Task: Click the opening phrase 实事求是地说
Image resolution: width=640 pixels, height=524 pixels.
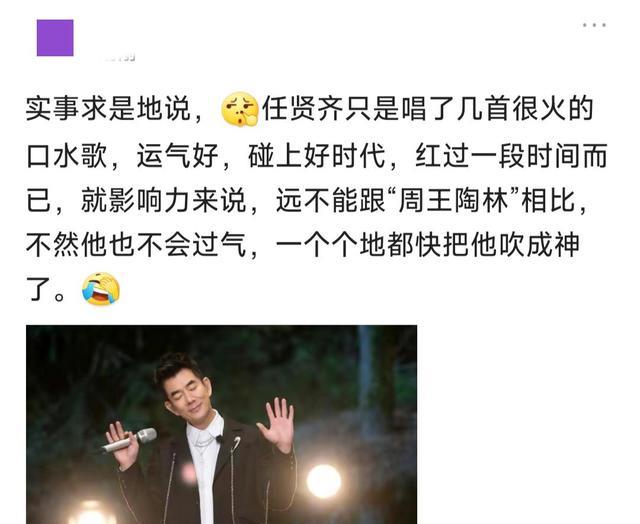Action: pos(108,109)
